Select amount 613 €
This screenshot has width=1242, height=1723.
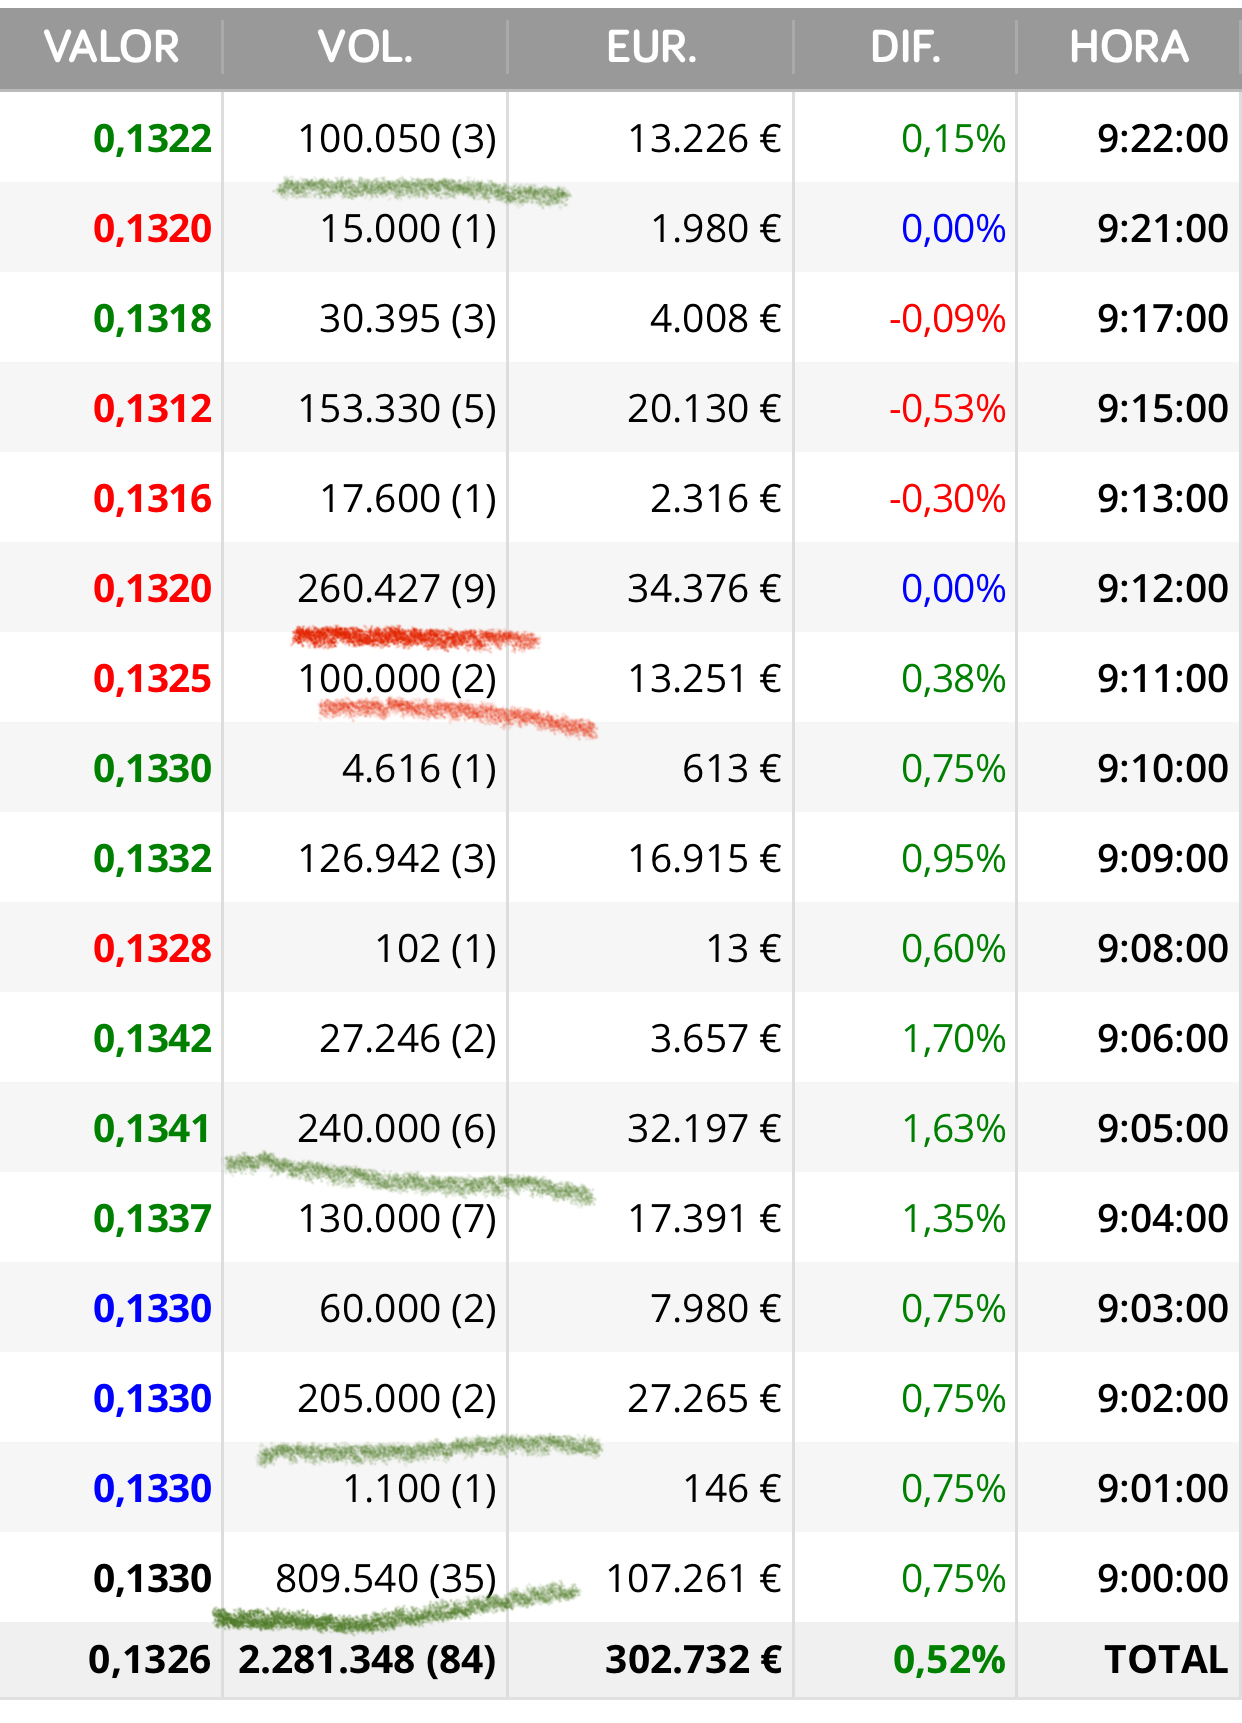click(731, 769)
